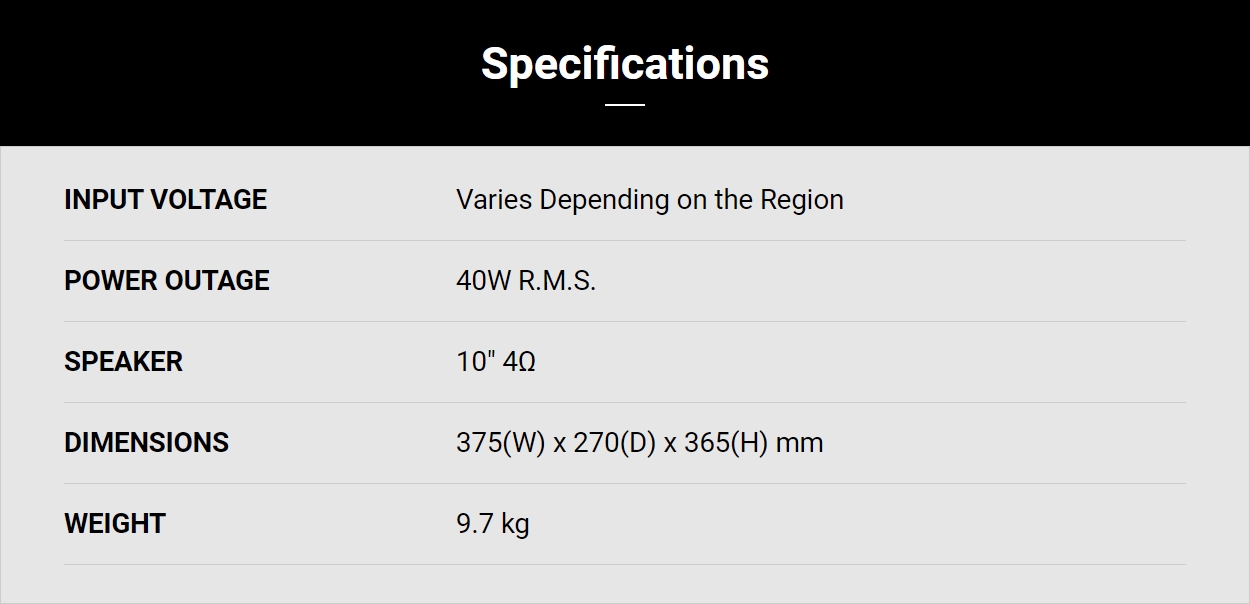Click '270(D)' in the dimensions value

614,442
